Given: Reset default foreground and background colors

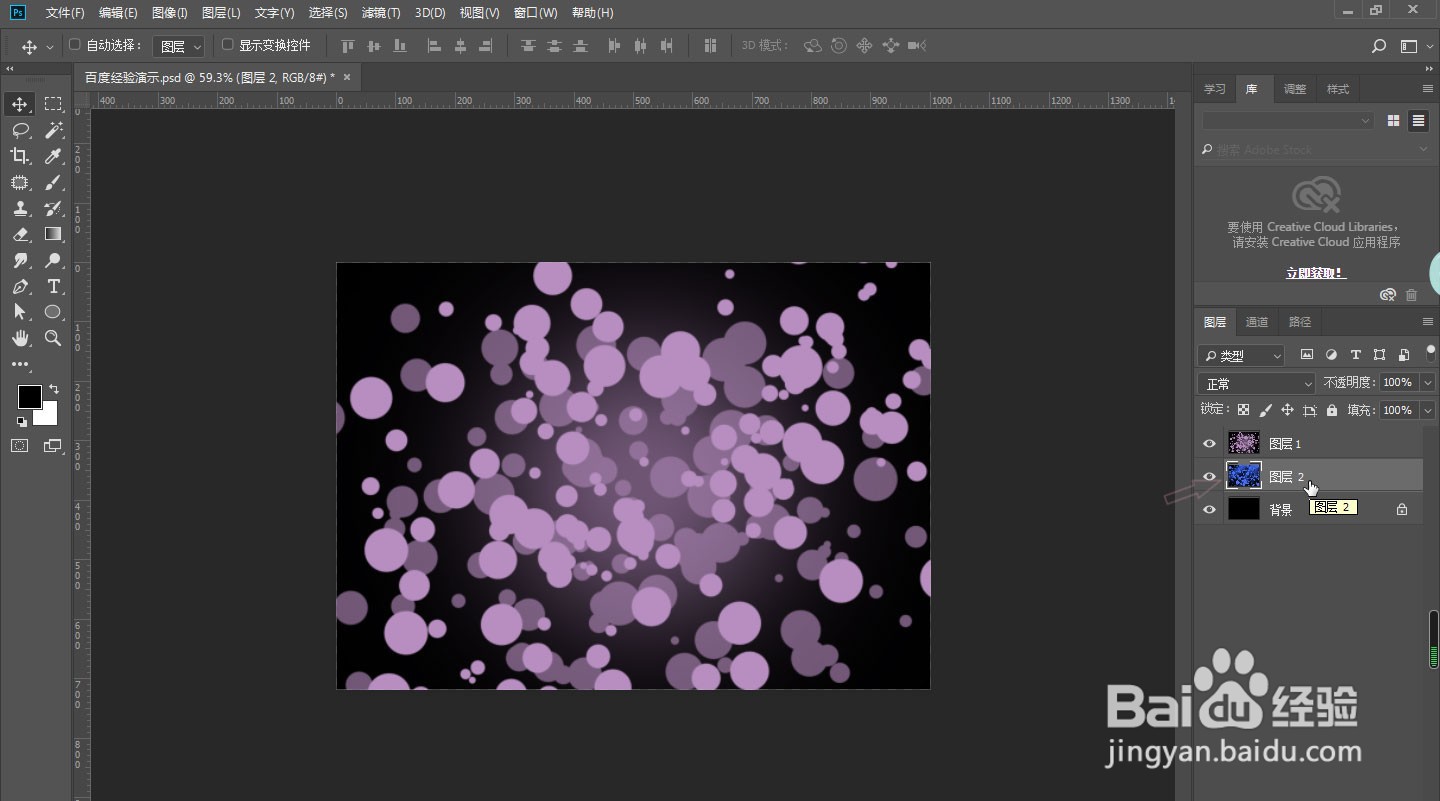Looking at the screenshot, I should pos(22,422).
